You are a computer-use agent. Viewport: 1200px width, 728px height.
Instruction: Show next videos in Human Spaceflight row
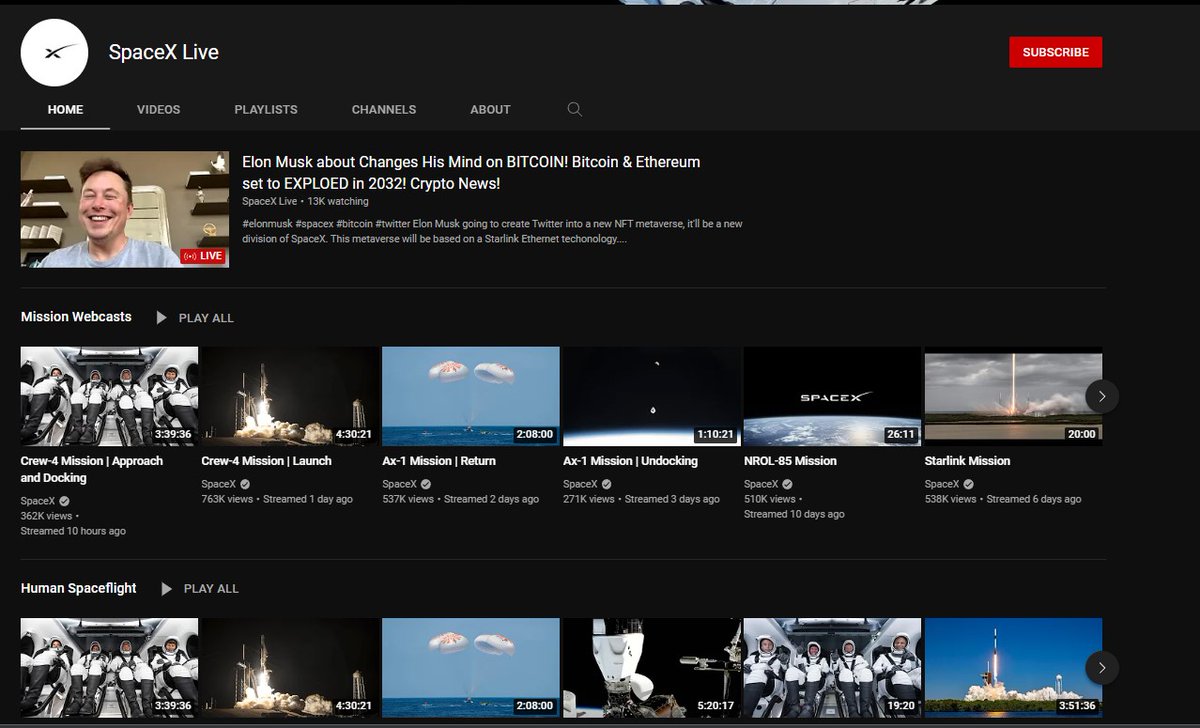pos(1102,667)
